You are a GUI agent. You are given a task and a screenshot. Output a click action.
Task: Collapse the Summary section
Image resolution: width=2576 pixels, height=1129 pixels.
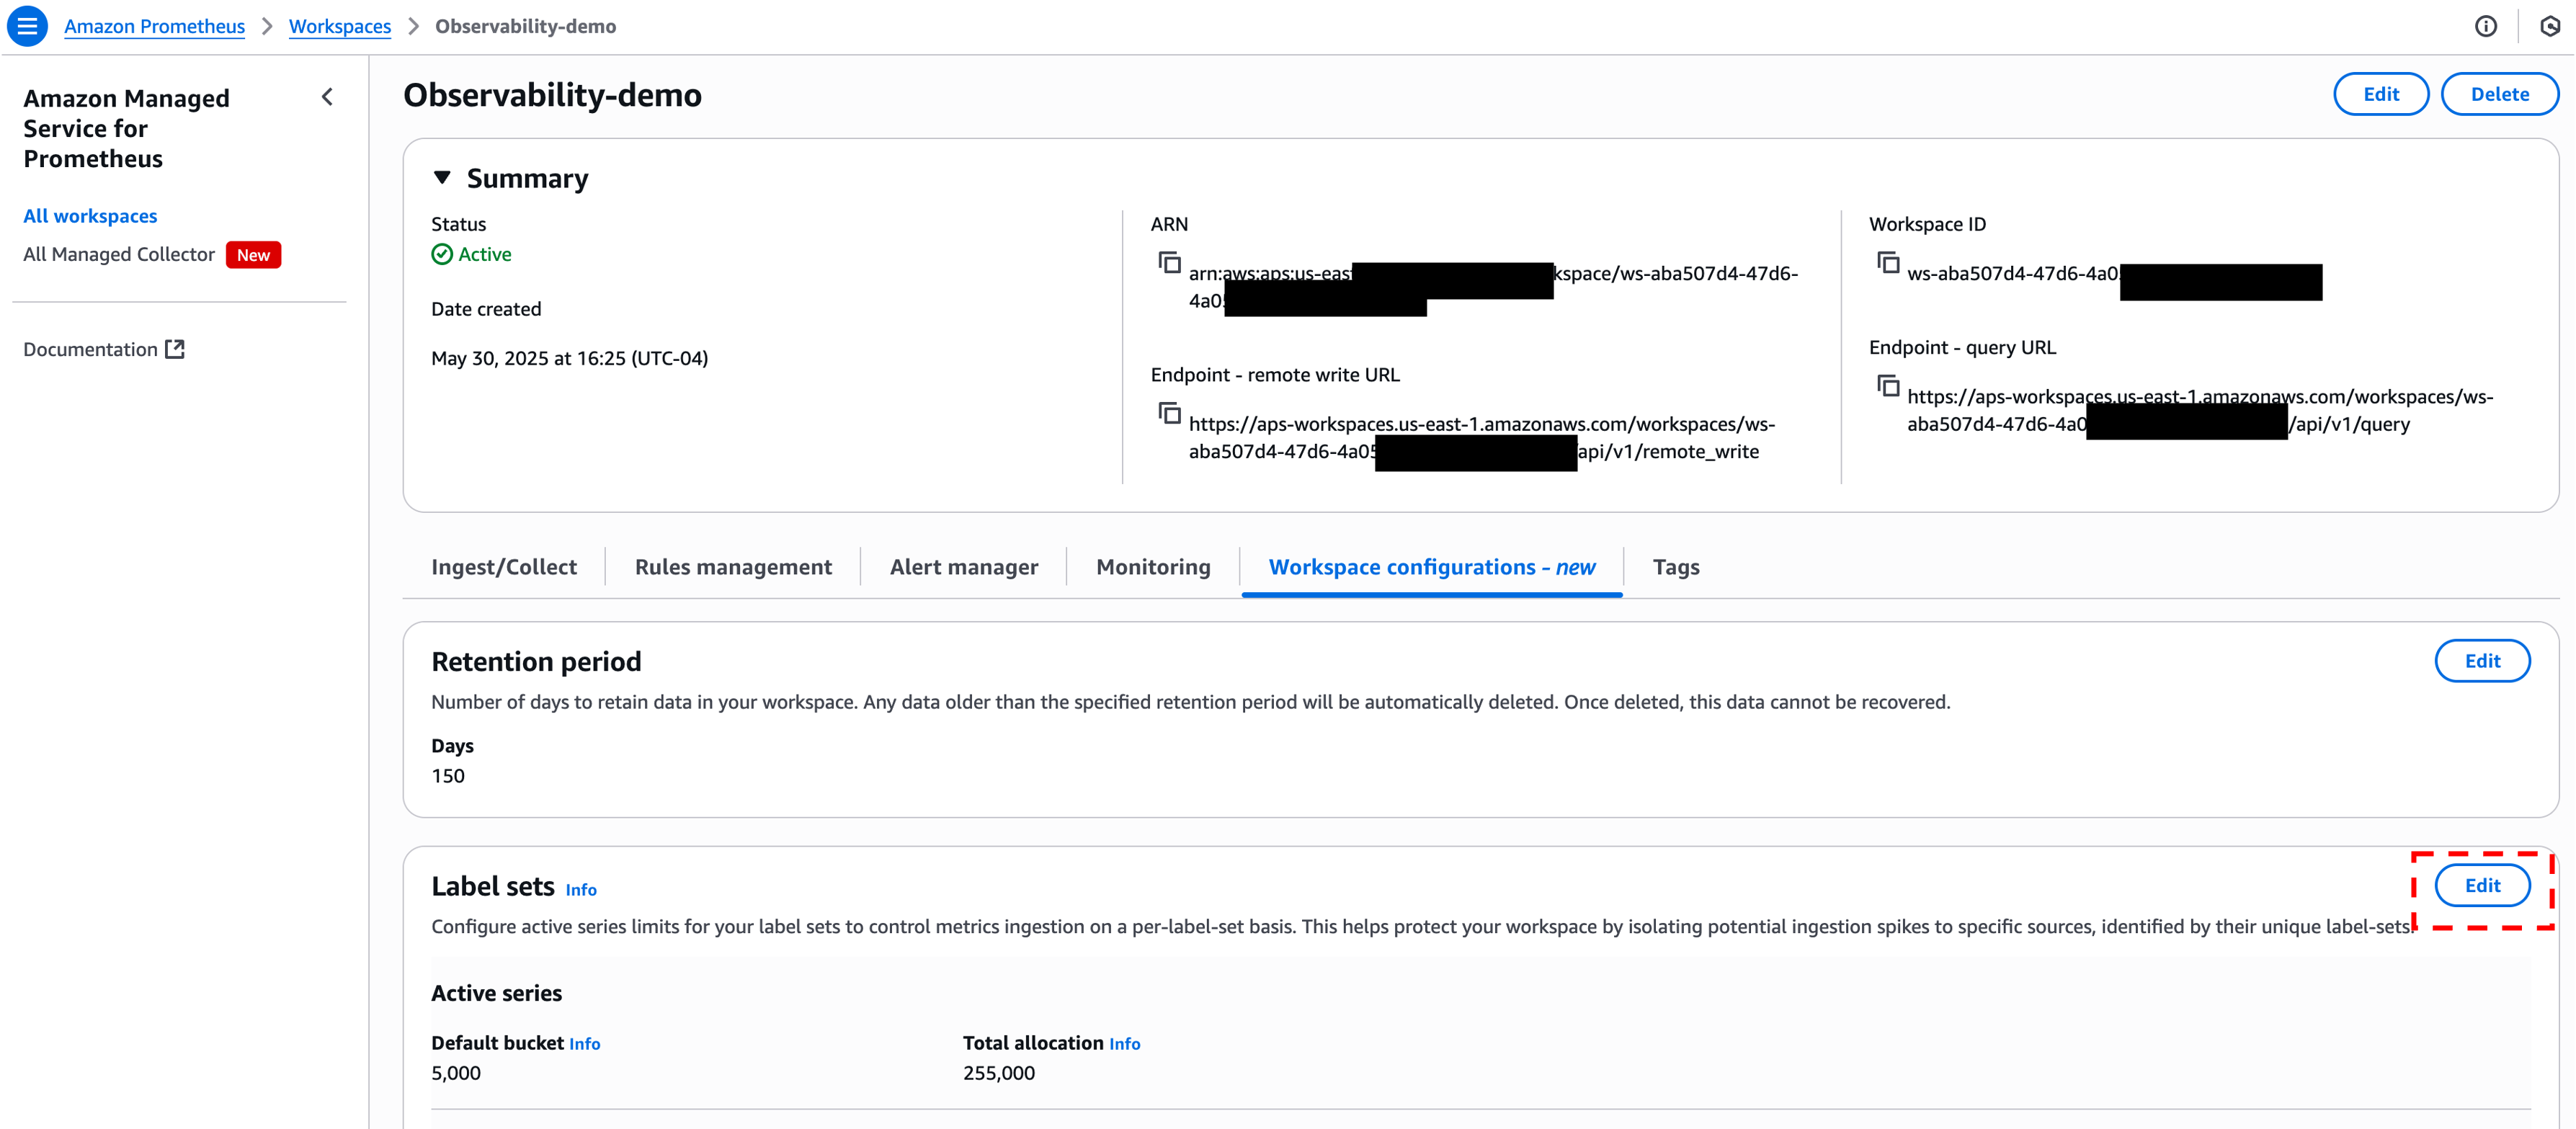pyautogui.click(x=443, y=177)
